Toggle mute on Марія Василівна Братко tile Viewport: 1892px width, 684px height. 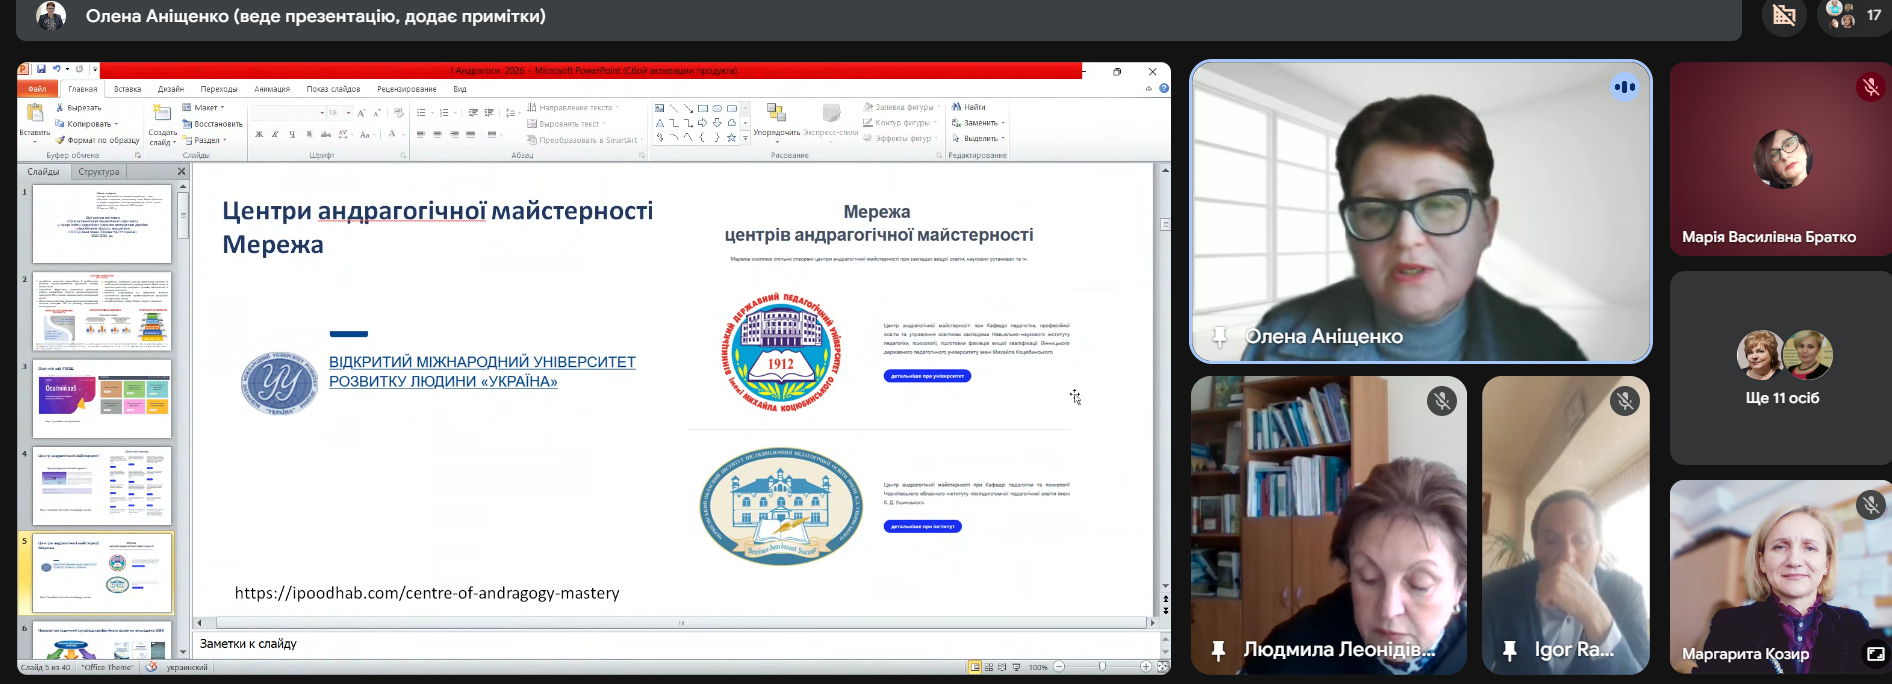pyautogui.click(x=1870, y=88)
